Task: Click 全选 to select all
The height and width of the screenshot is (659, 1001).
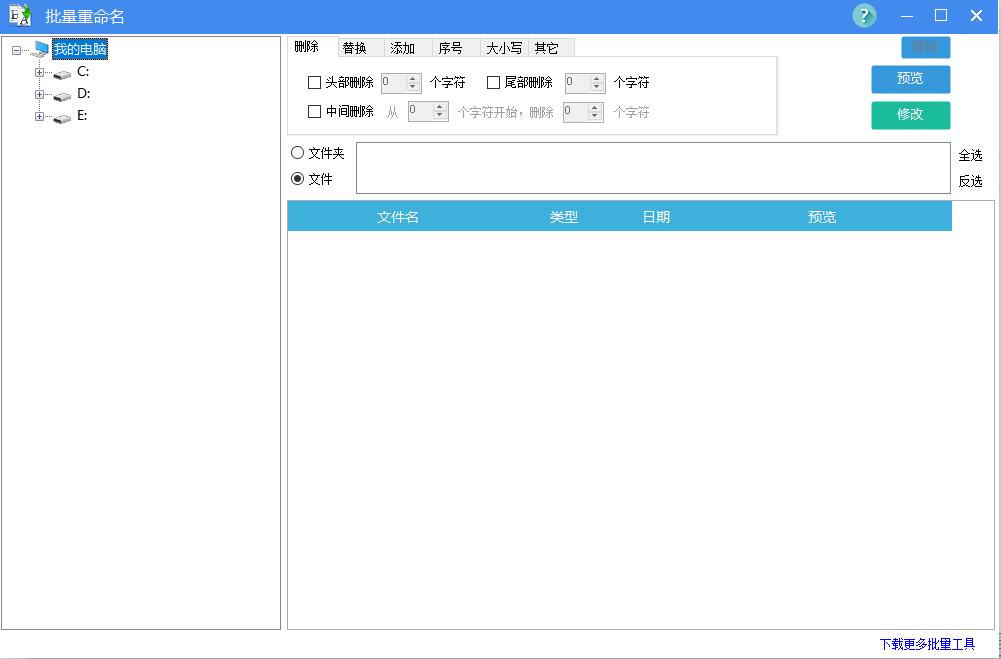Action: (970, 155)
